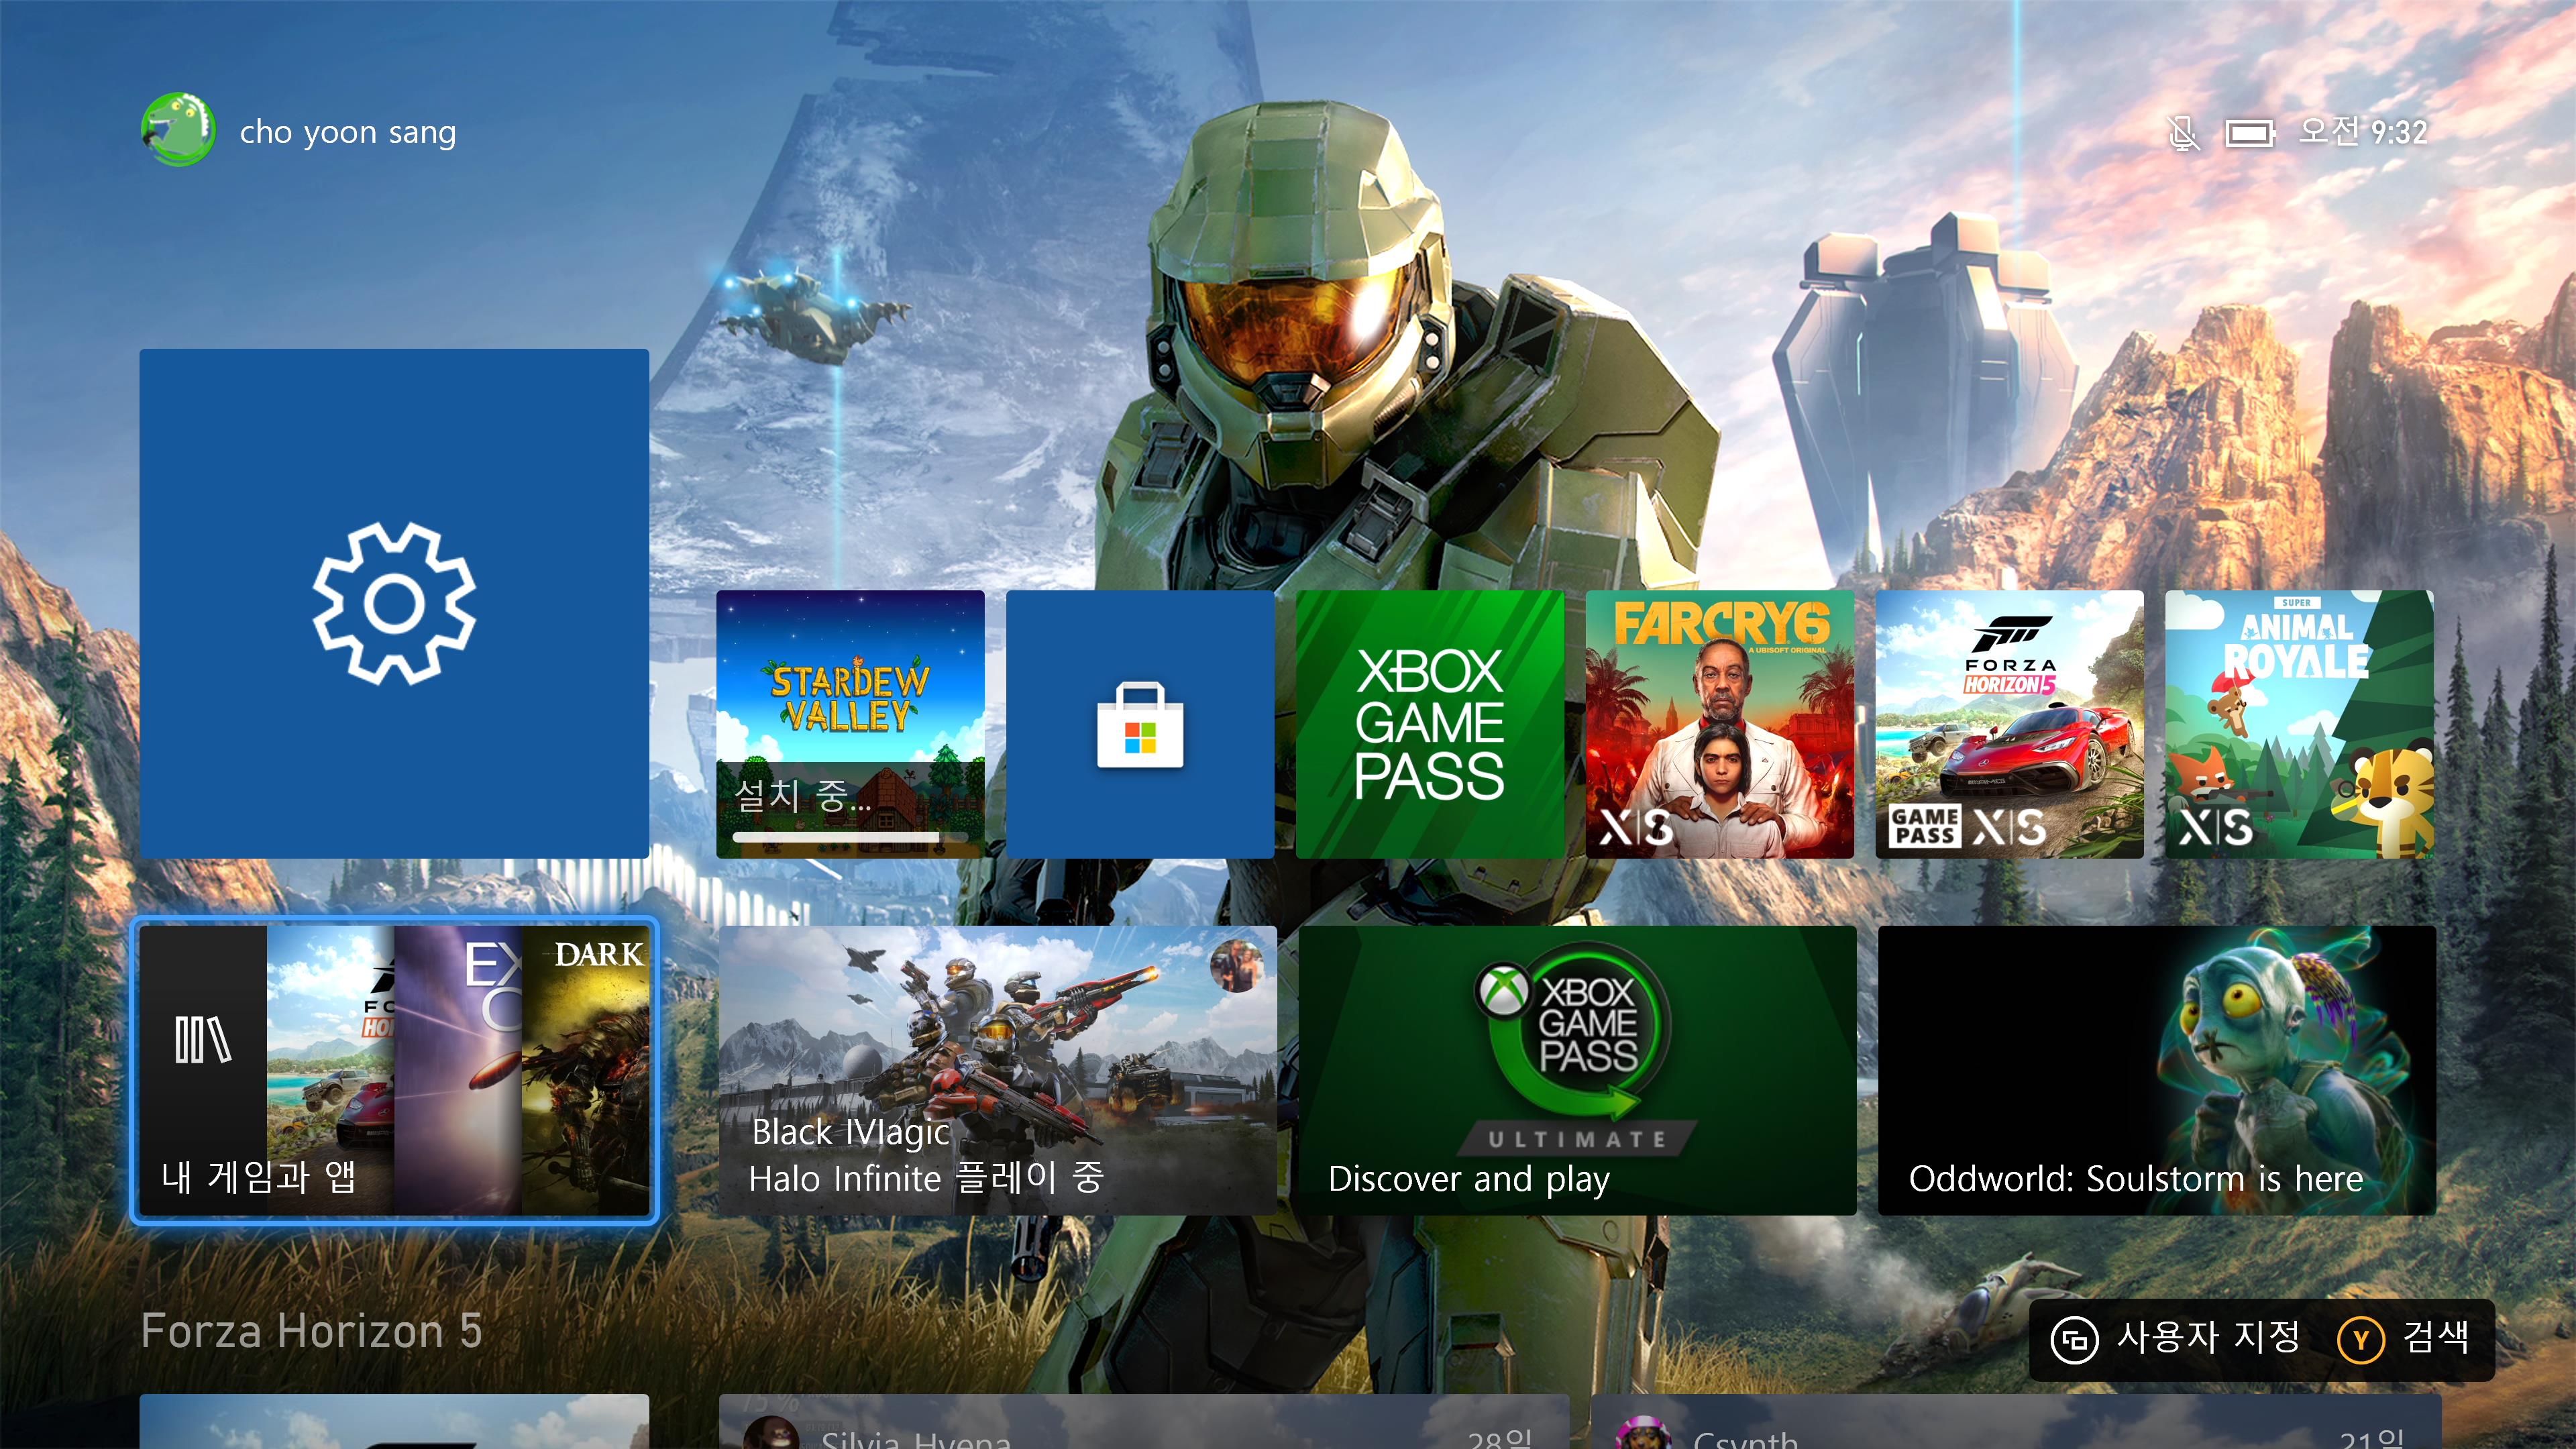The height and width of the screenshot is (1449, 2576).
Task: Click the cho yoon sang profile avatar
Action: click(178, 130)
